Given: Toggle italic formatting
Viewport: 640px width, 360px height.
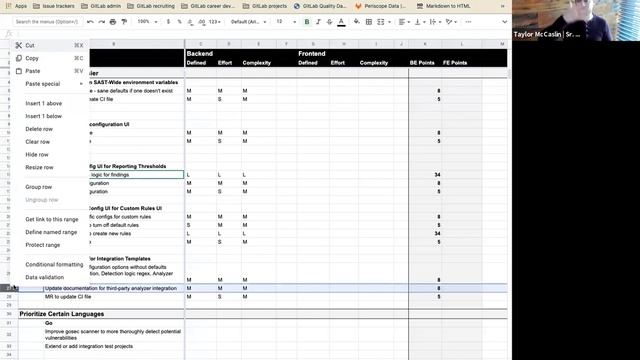Looking at the screenshot, I should [x=318, y=22].
